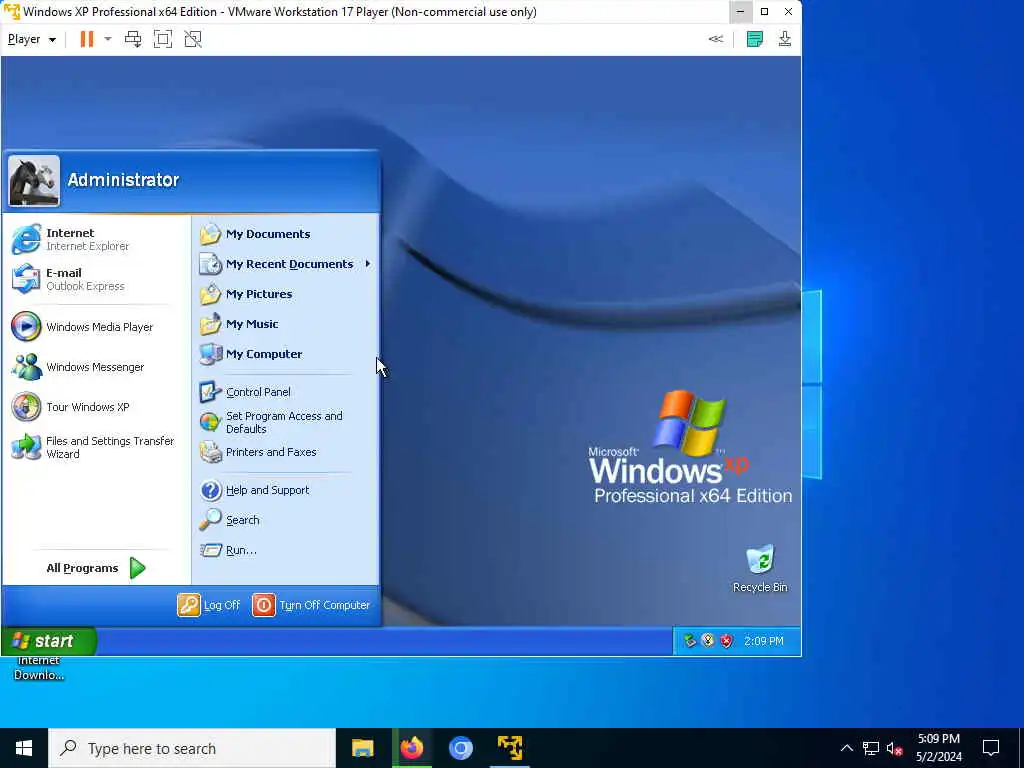
Task: Click Turn Off Computer button
Action: 312,605
